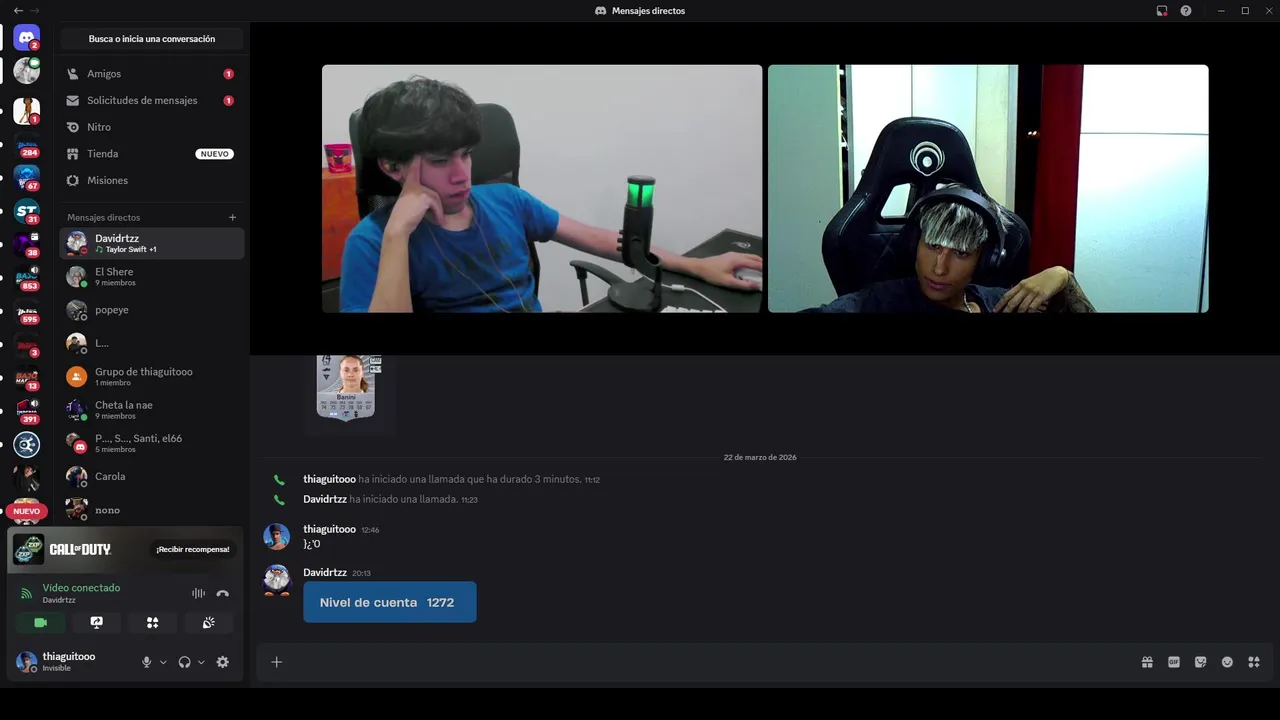Open server icon with 291 badge
Viewport: 1280px width, 720px height.
coord(26,411)
